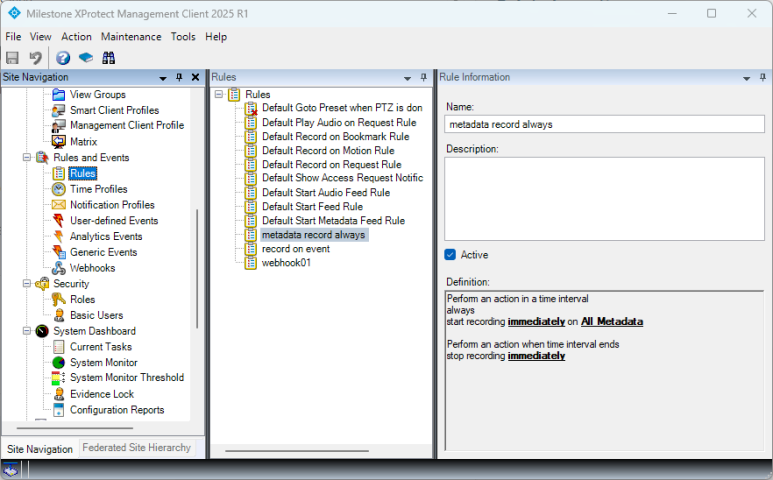Open the Maintenance menu

pyautogui.click(x=130, y=37)
